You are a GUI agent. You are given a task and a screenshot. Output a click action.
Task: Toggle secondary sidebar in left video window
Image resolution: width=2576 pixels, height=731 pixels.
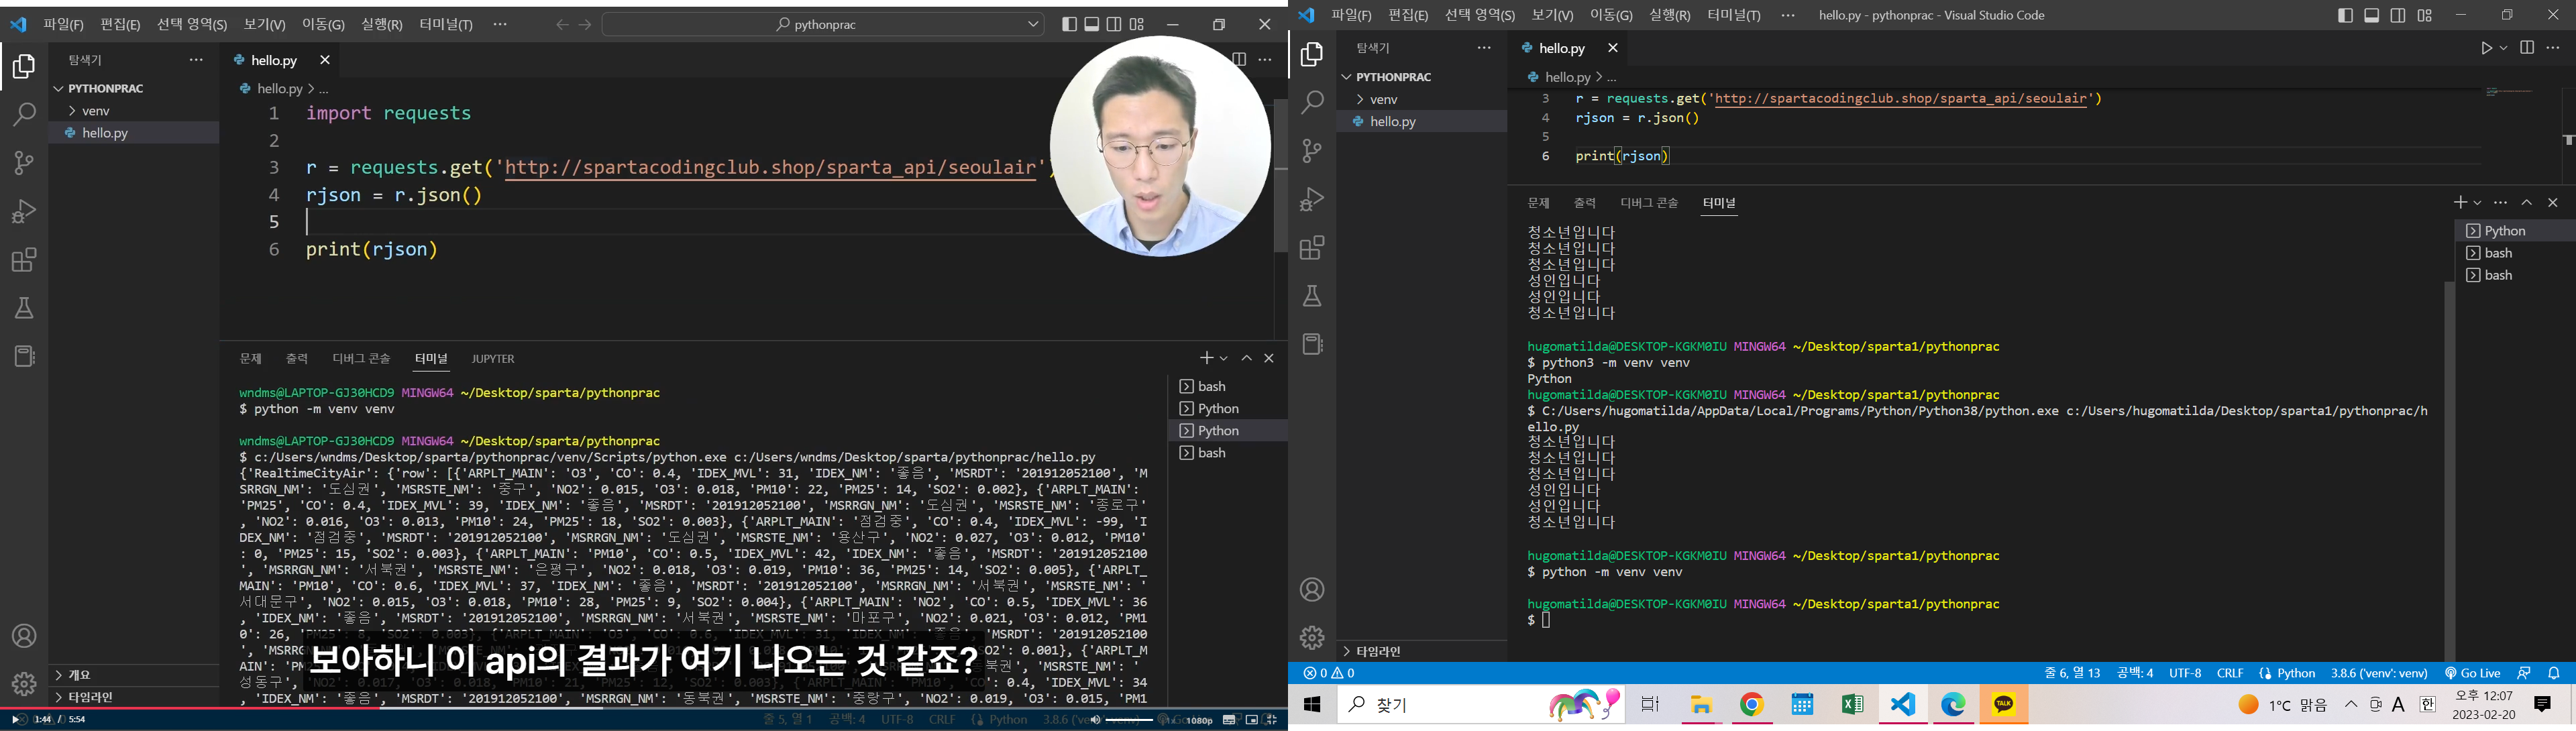(x=1114, y=24)
